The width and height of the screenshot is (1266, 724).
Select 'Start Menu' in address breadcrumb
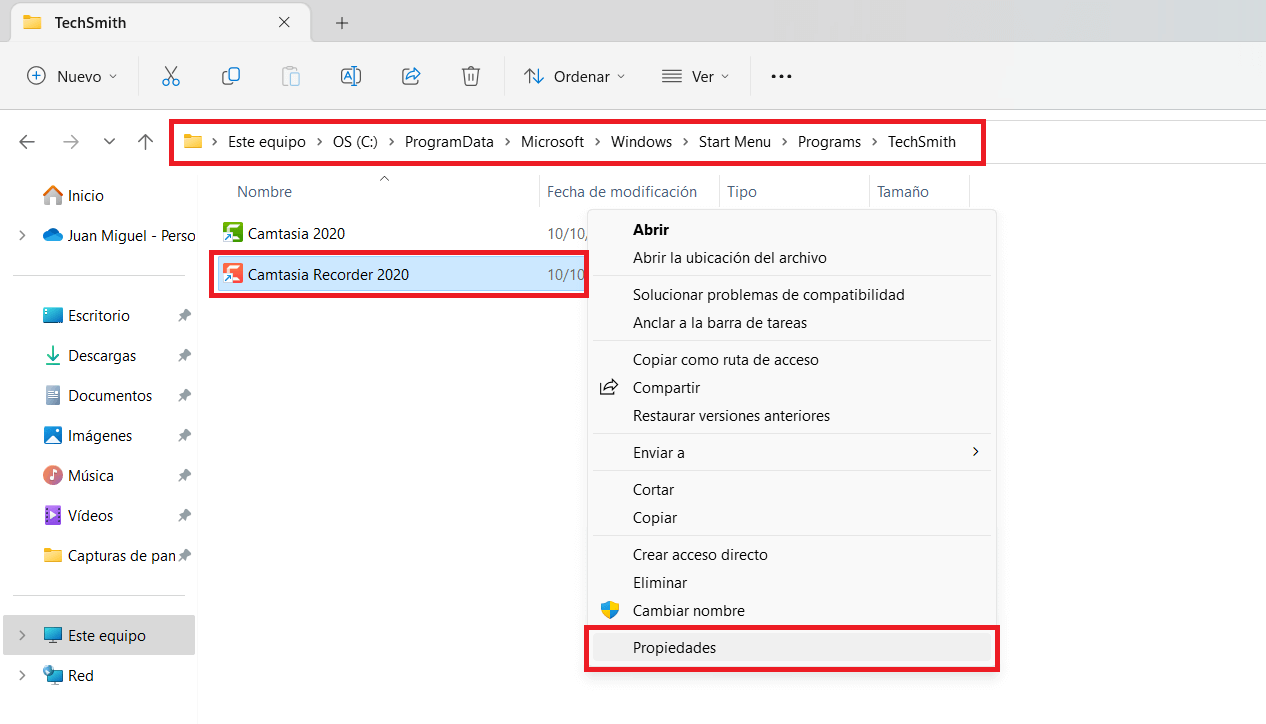735,142
